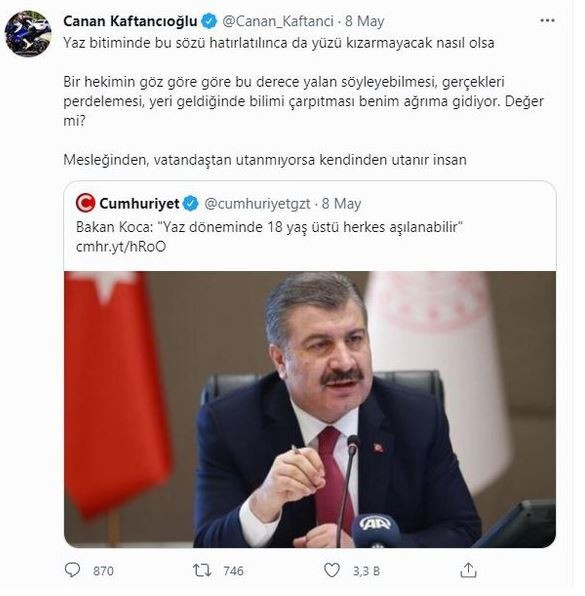Open quoted tweet text about Bakan Koca
Image resolution: width=585 pixels, height=596 pixels.
tap(270, 227)
